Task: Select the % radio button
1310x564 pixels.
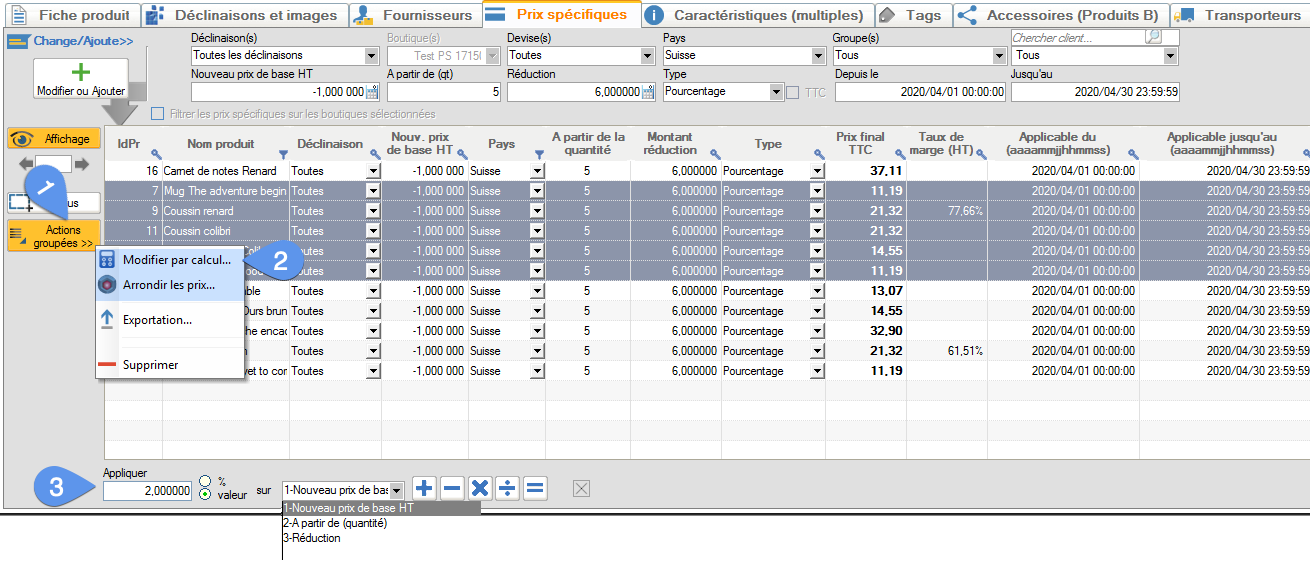Action: coord(205,480)
